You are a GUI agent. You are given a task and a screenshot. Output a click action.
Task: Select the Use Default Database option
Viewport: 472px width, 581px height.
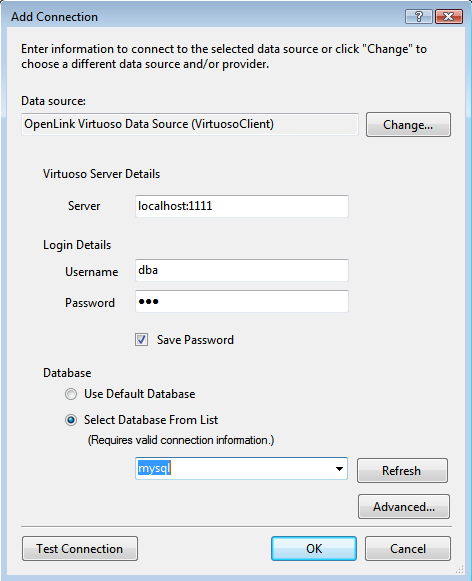(x=71, y=394)
